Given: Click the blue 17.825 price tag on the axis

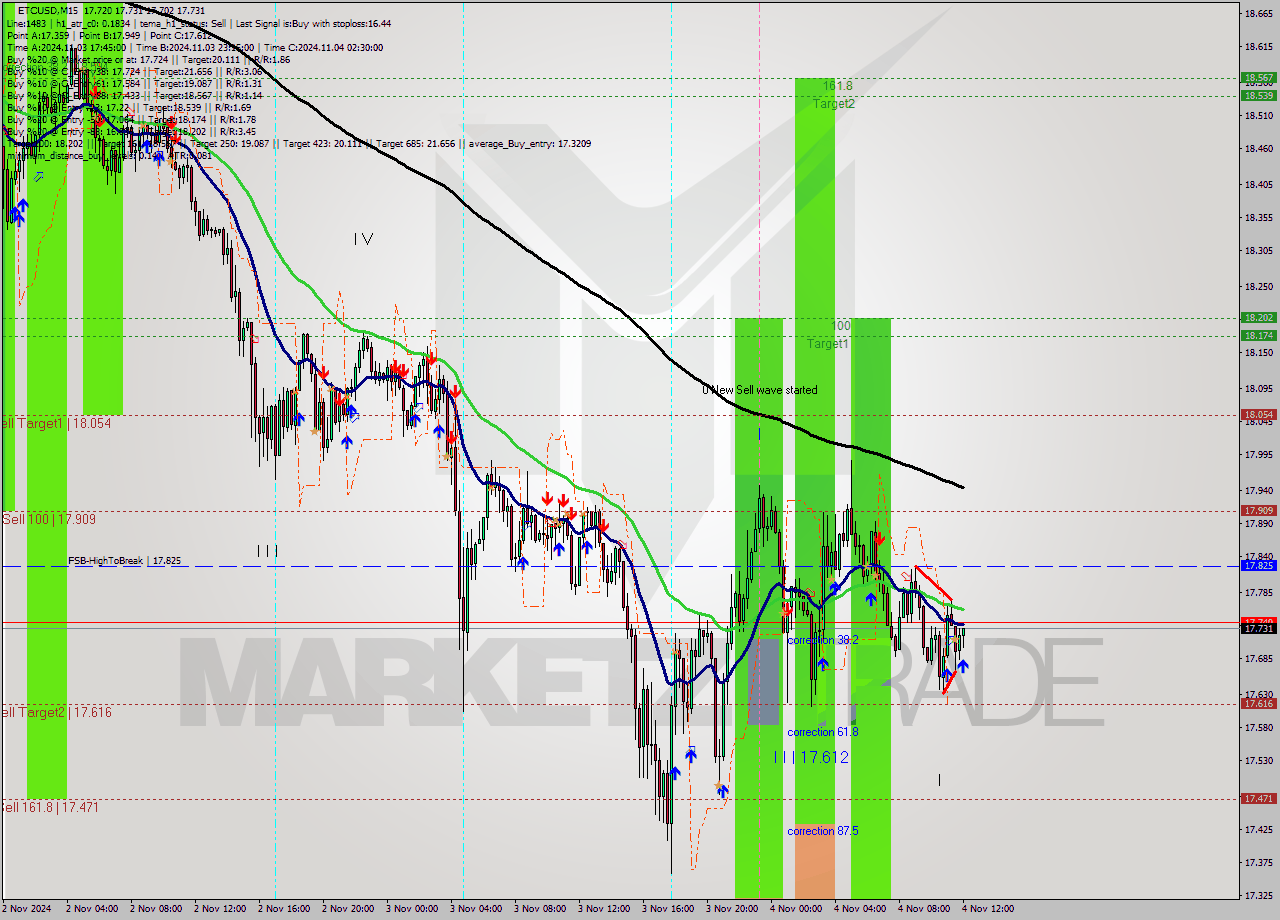Looking at the screenshot, I should coord(1258,565).
